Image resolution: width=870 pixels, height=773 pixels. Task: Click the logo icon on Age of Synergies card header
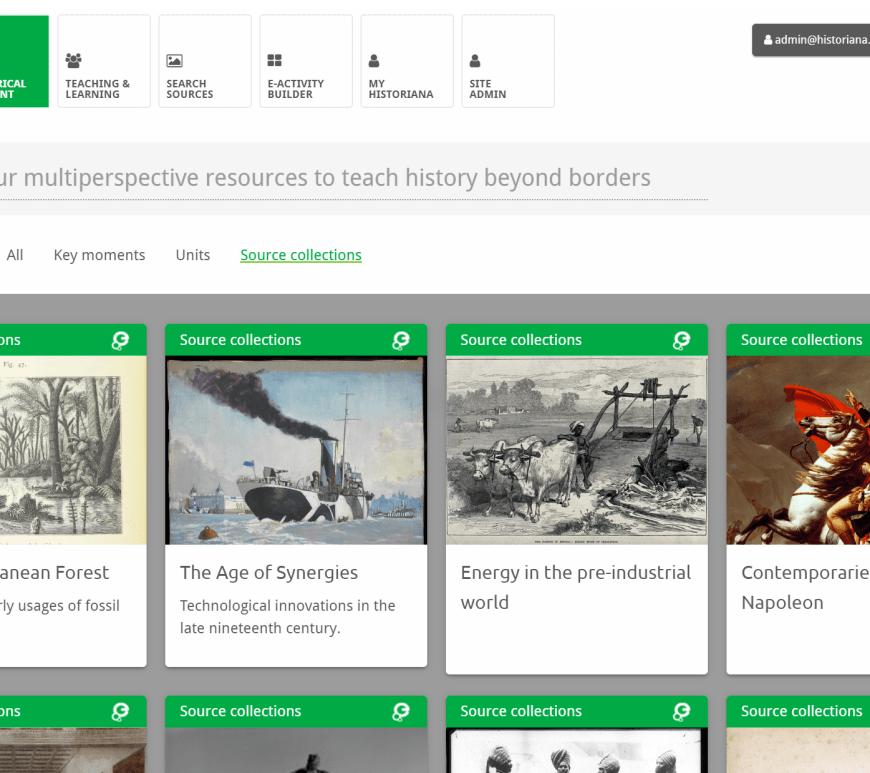tap(401, 341)
